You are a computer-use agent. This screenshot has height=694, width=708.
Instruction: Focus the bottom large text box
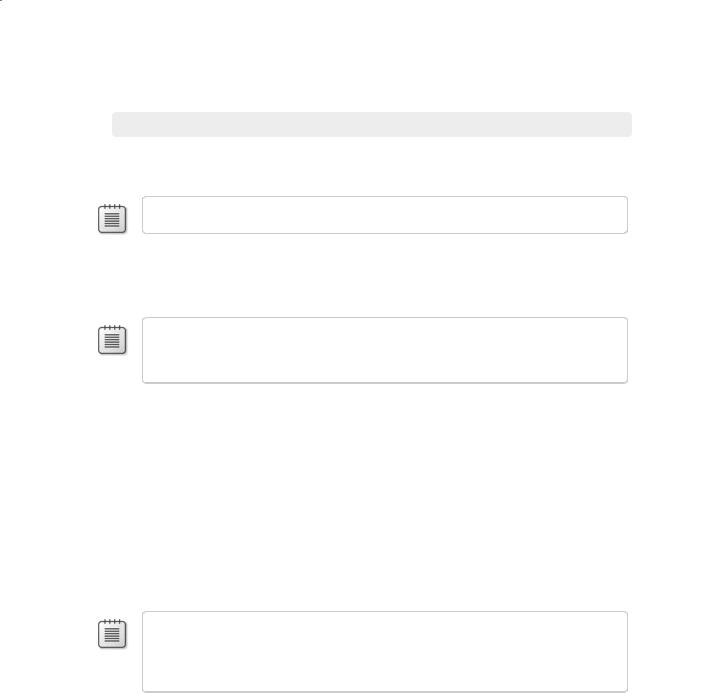tap(385, 652)
